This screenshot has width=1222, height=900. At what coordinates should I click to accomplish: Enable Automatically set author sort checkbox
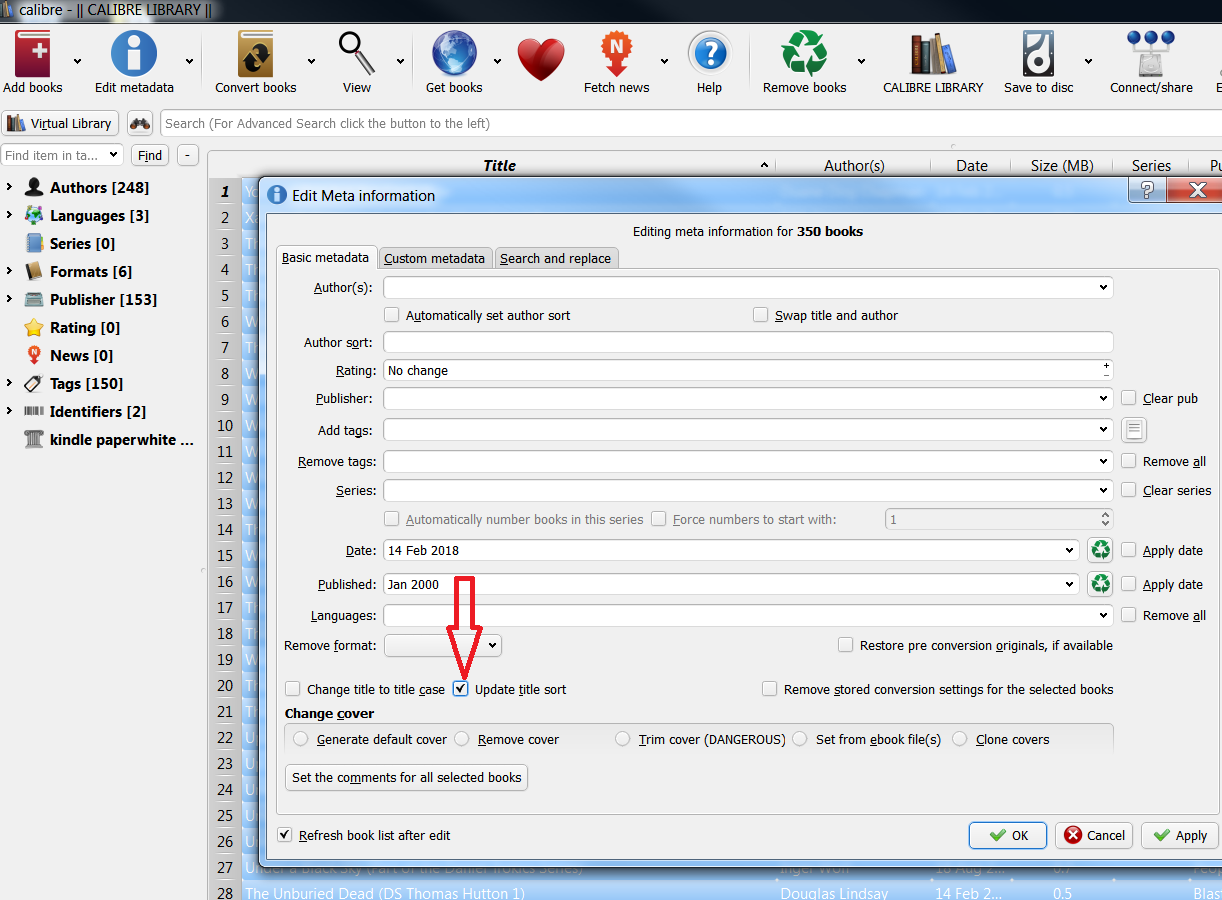point(392,315)
